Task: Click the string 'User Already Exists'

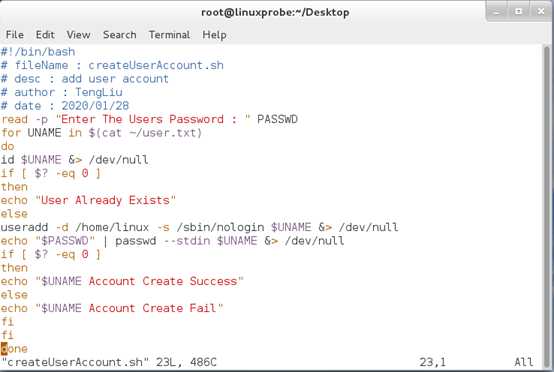Action: (105, 200)
